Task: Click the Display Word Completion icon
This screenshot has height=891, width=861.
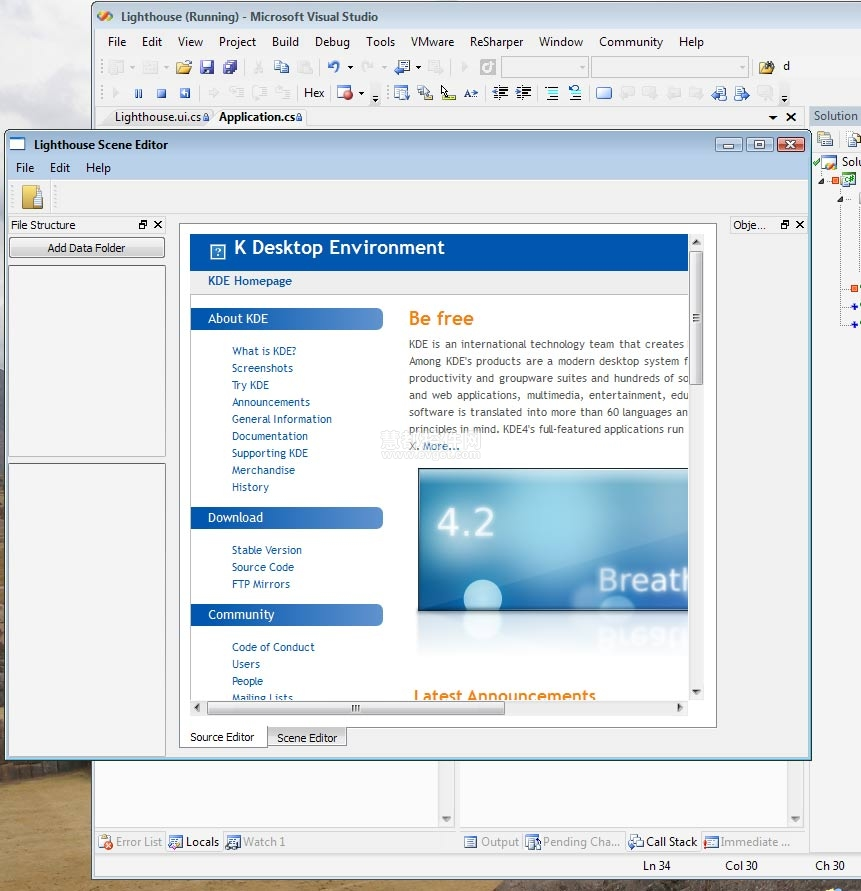Action: 471,93
